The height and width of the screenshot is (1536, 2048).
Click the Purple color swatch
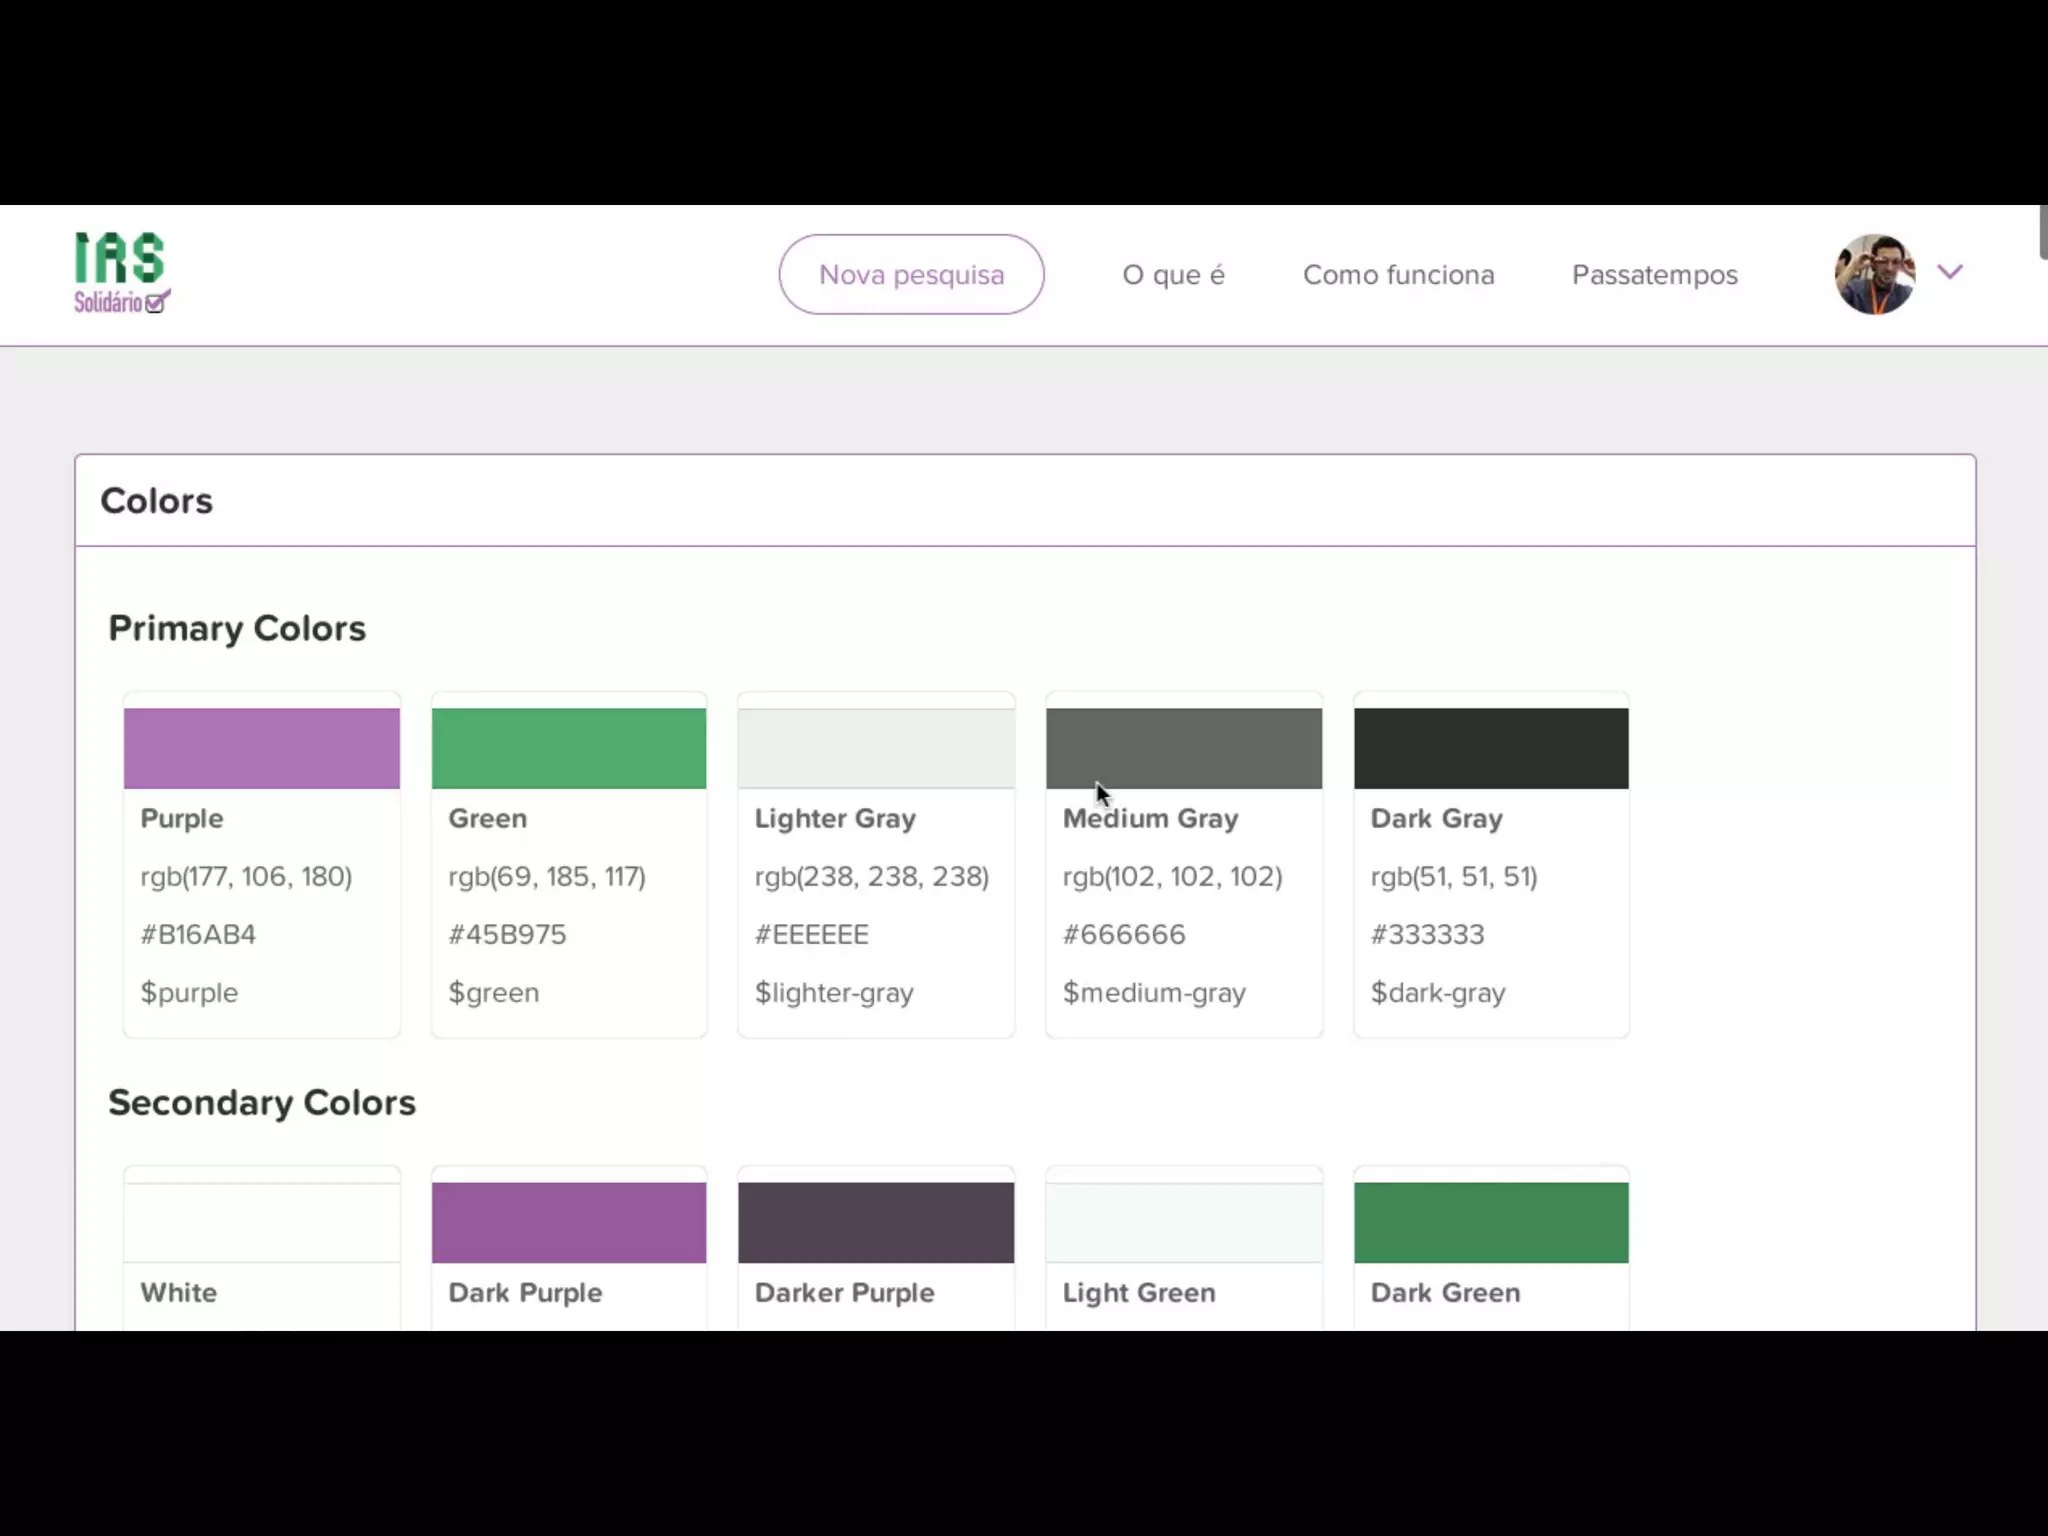(261, 748)
